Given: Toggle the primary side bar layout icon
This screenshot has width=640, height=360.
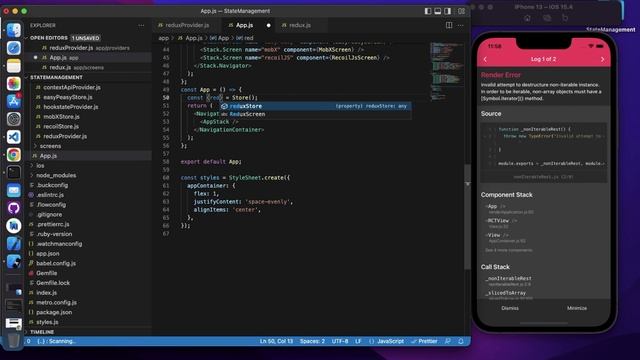Looking at the screenshot, I should [x=428, y=11].
